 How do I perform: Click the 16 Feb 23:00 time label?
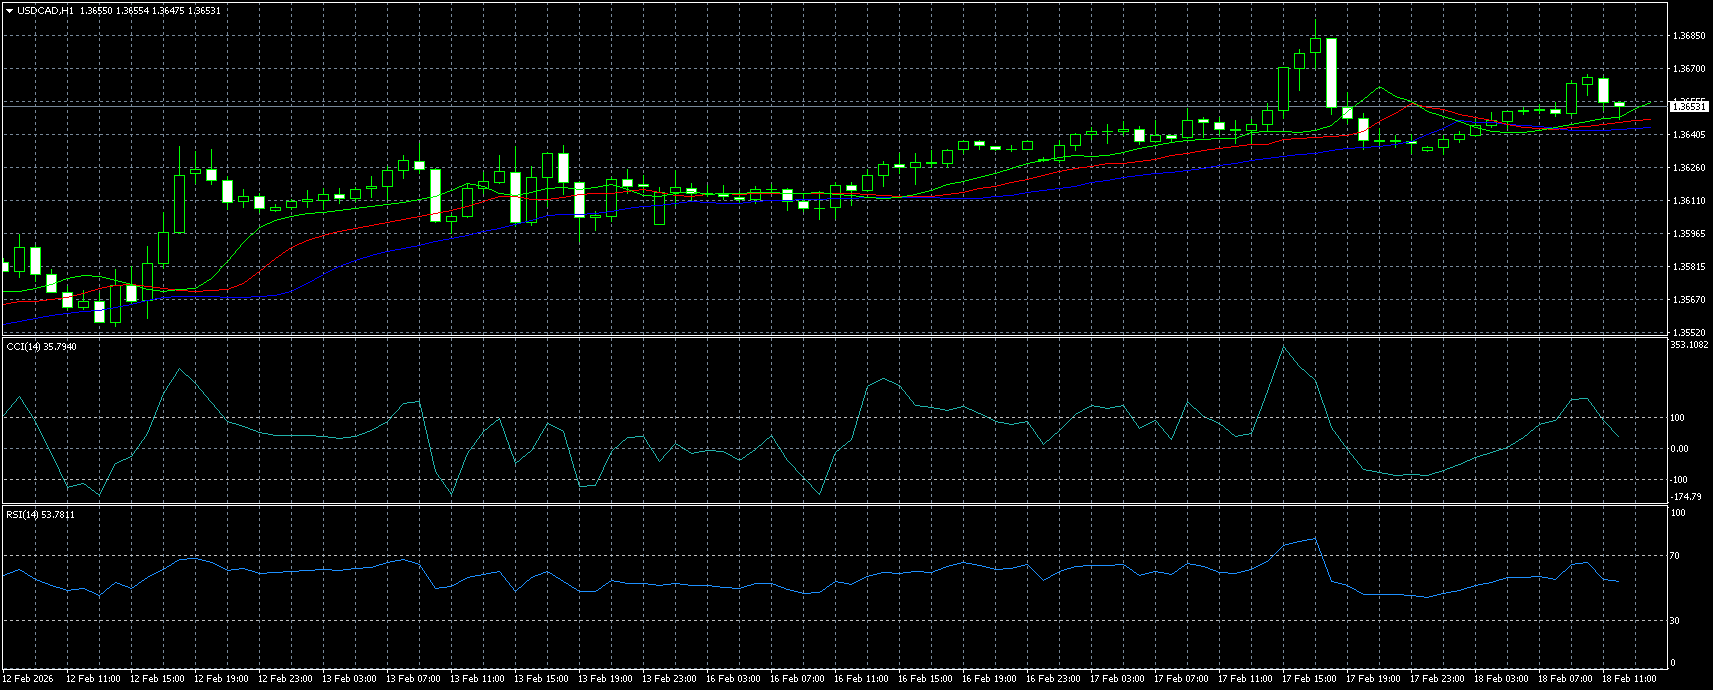tap(1053, 678)
